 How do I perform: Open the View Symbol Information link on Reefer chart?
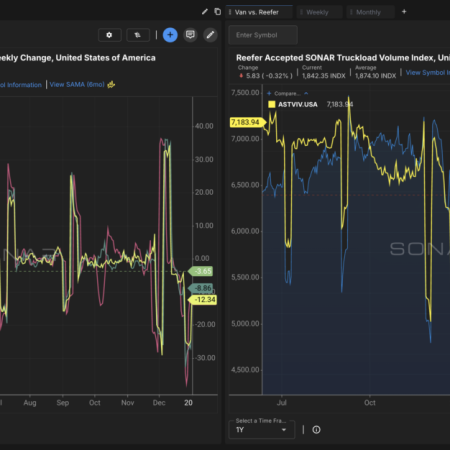[x=428, y=73]
